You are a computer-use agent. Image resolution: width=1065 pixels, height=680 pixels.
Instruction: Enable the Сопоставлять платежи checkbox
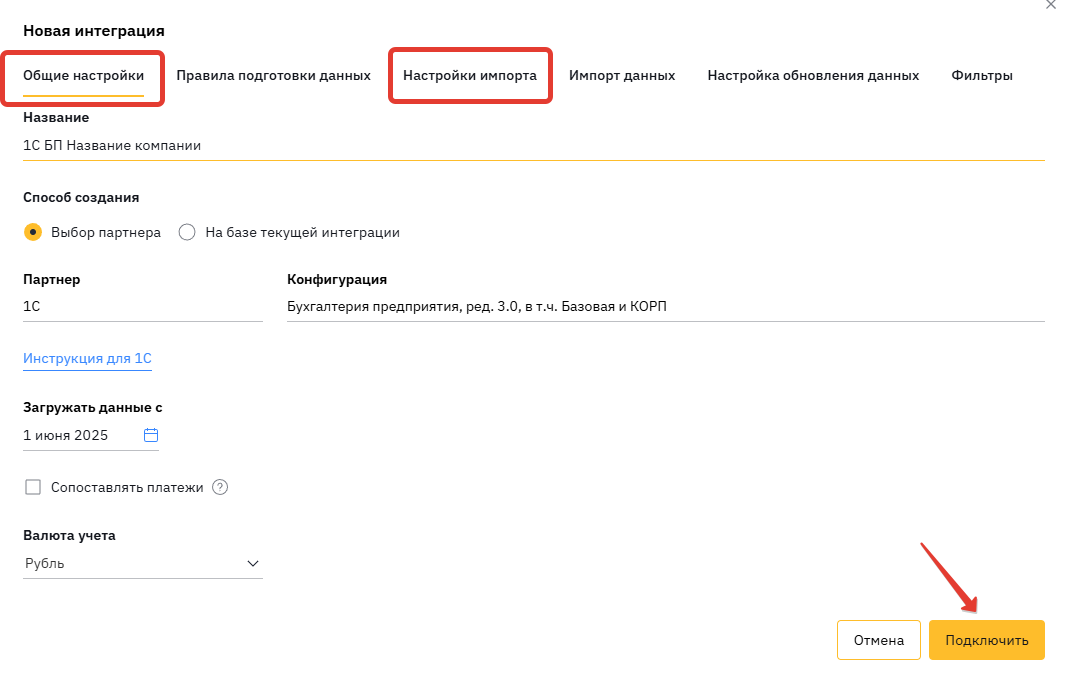33,487
